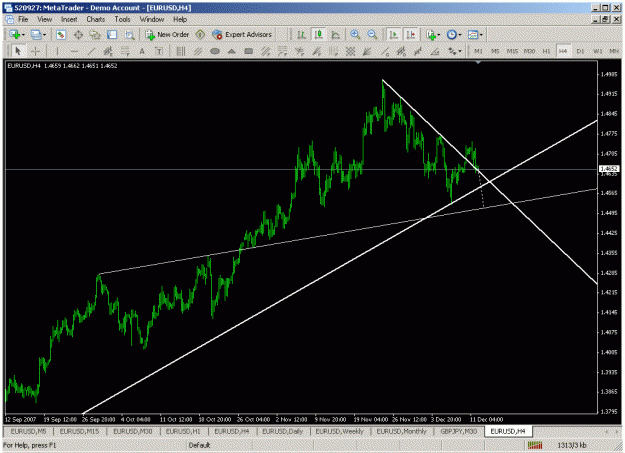Select the crosshair tool

35,51
